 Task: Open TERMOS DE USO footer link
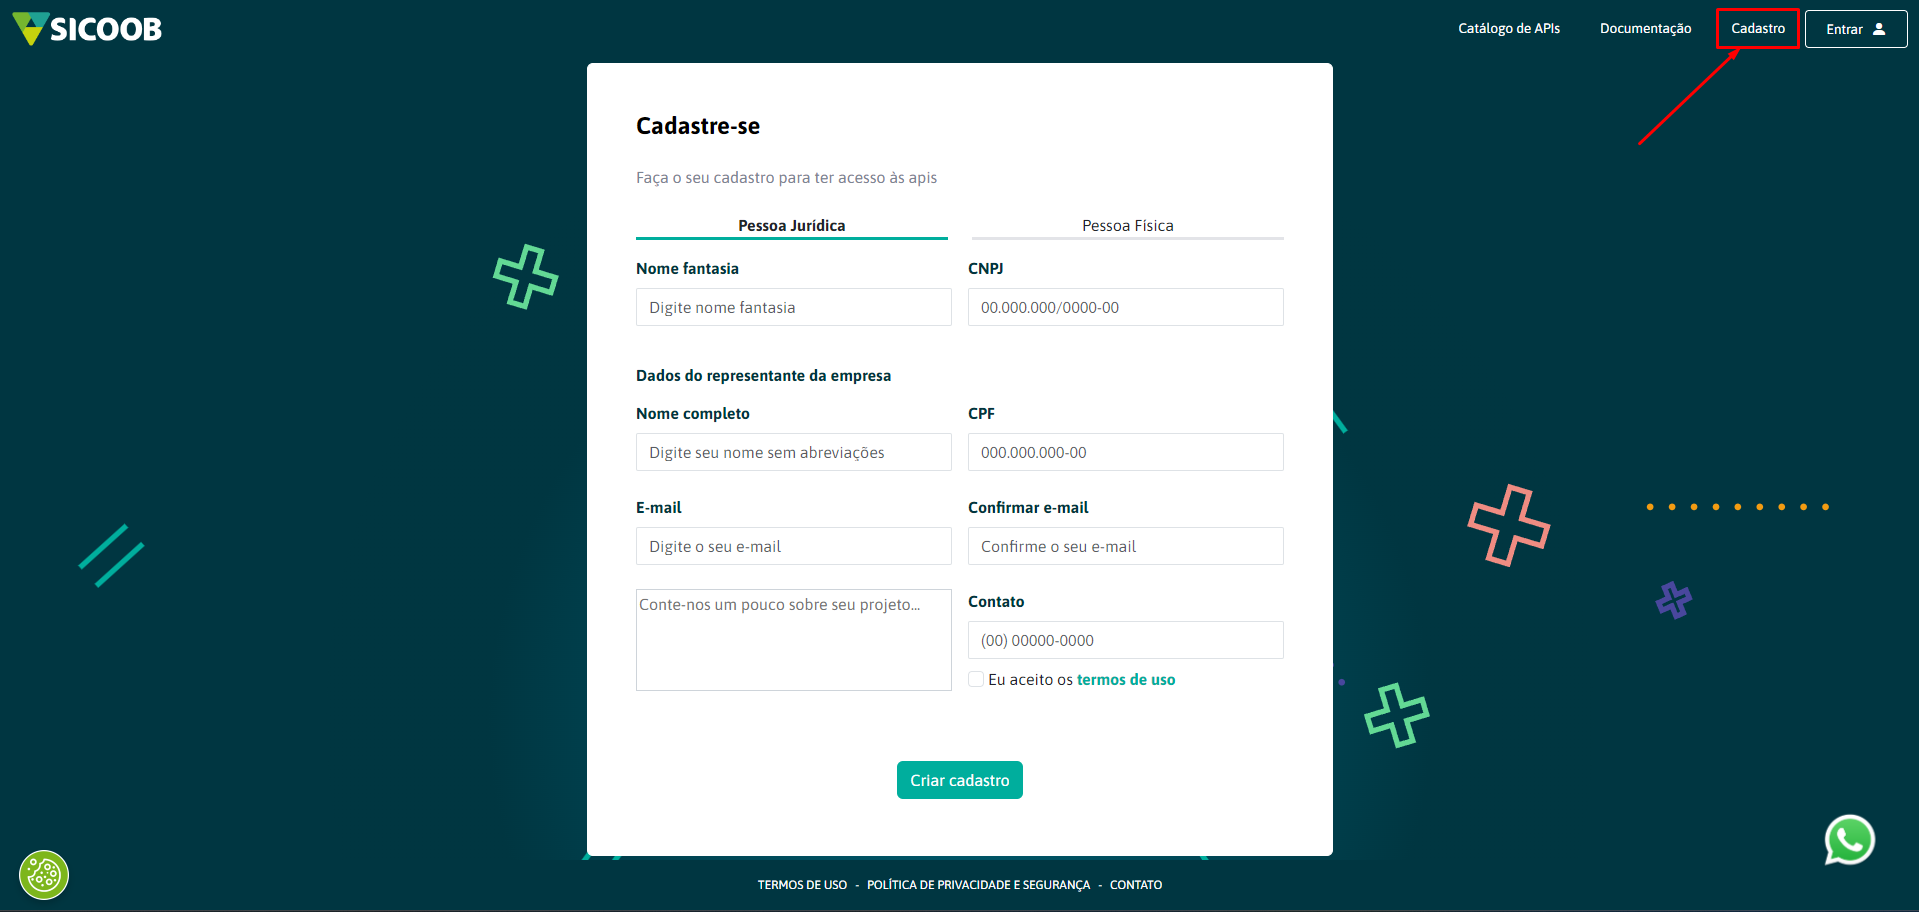(802, 885)
